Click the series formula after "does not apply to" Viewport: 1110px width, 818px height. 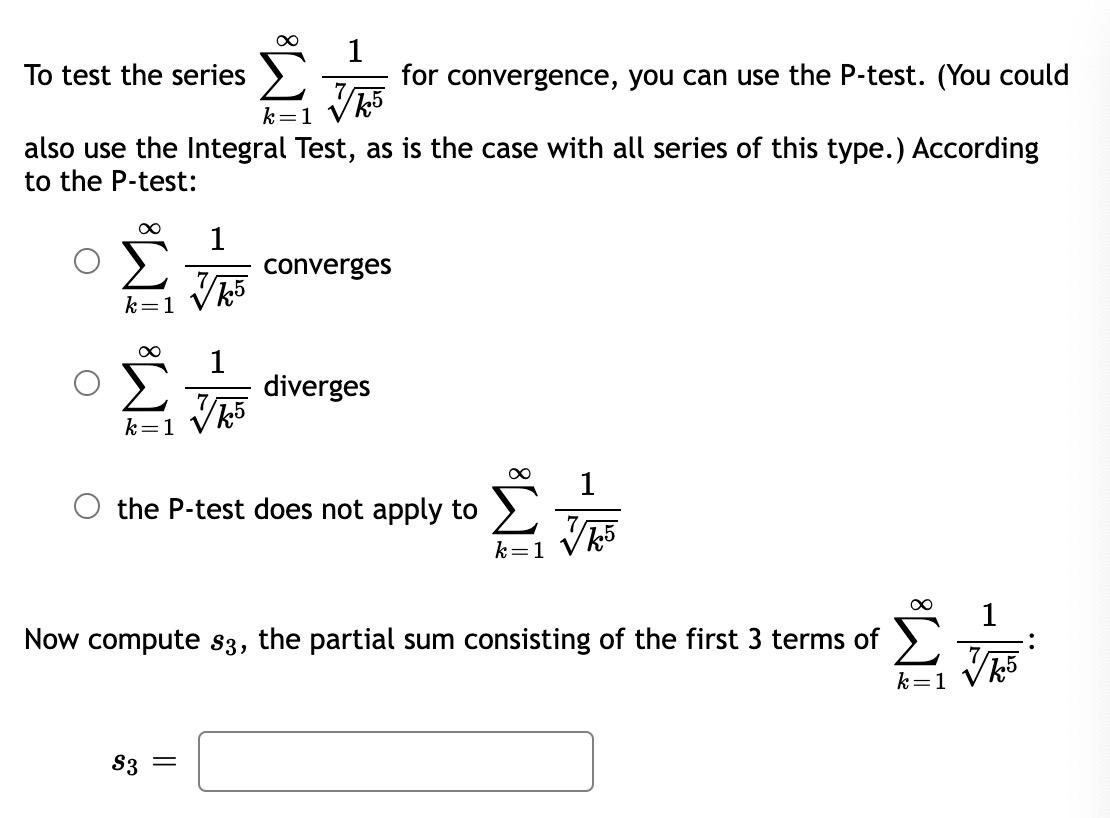pyautogui.click(x=557, y=513)
